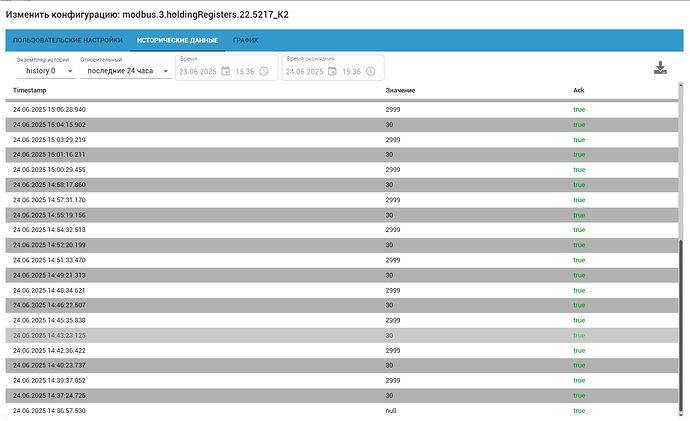Open the start date calendar picker icon
690x421 pixels.
(226, 71)
